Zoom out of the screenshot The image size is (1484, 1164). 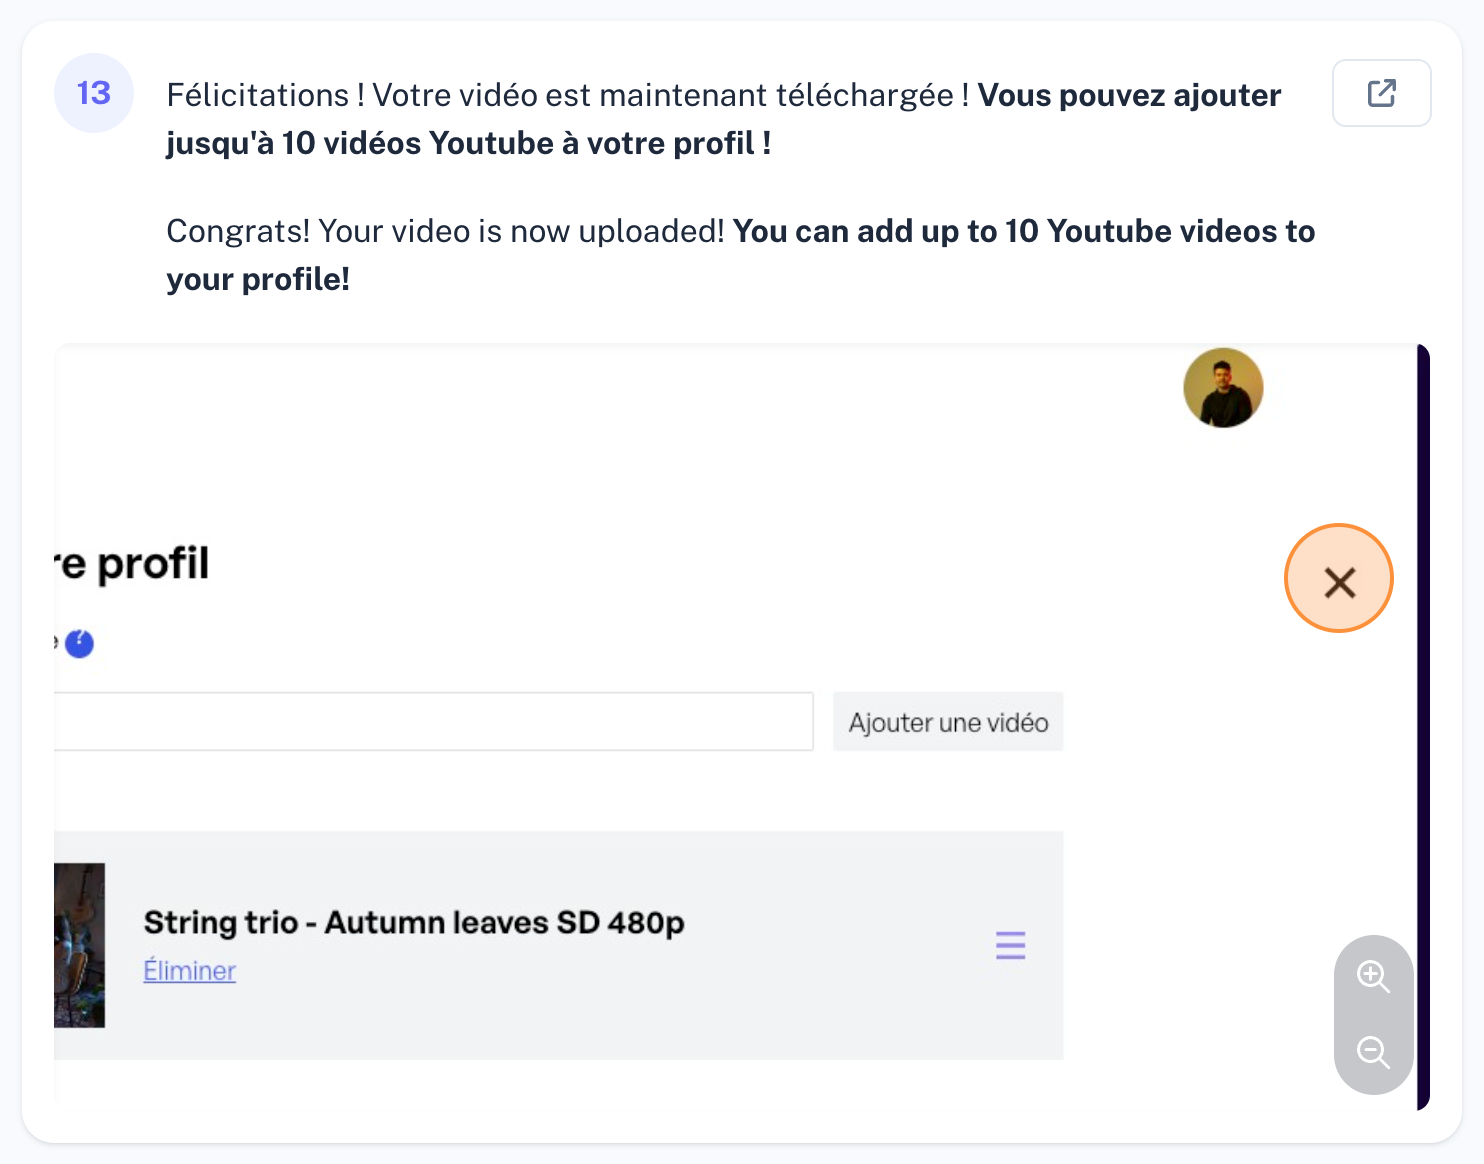coord(1373,1052)
